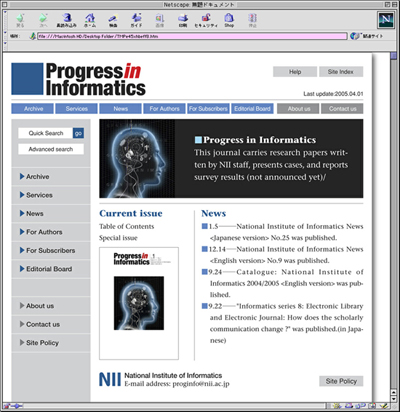Viewport: 400px width, 412px height.
Task: Go to the Home page icon
Action: 90,20
